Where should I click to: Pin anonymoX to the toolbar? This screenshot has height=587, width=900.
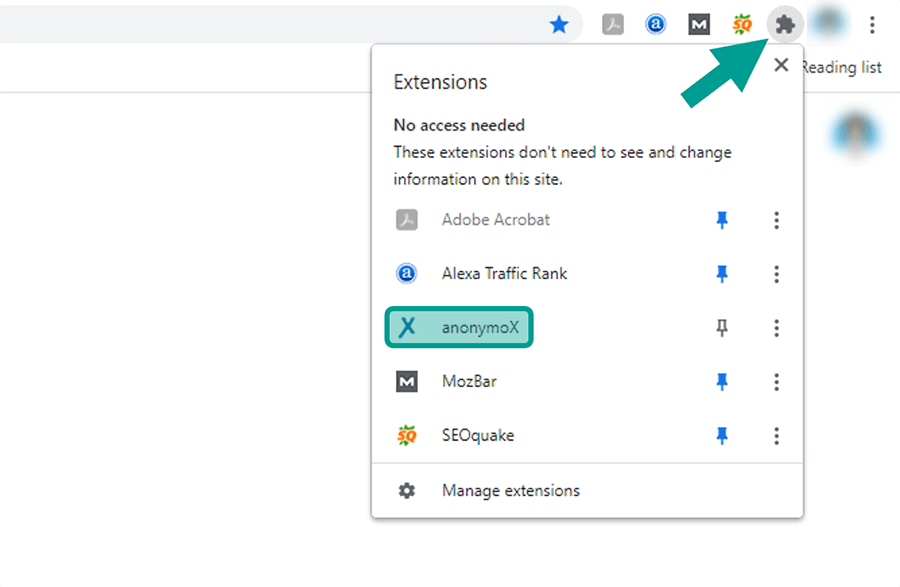722,328
